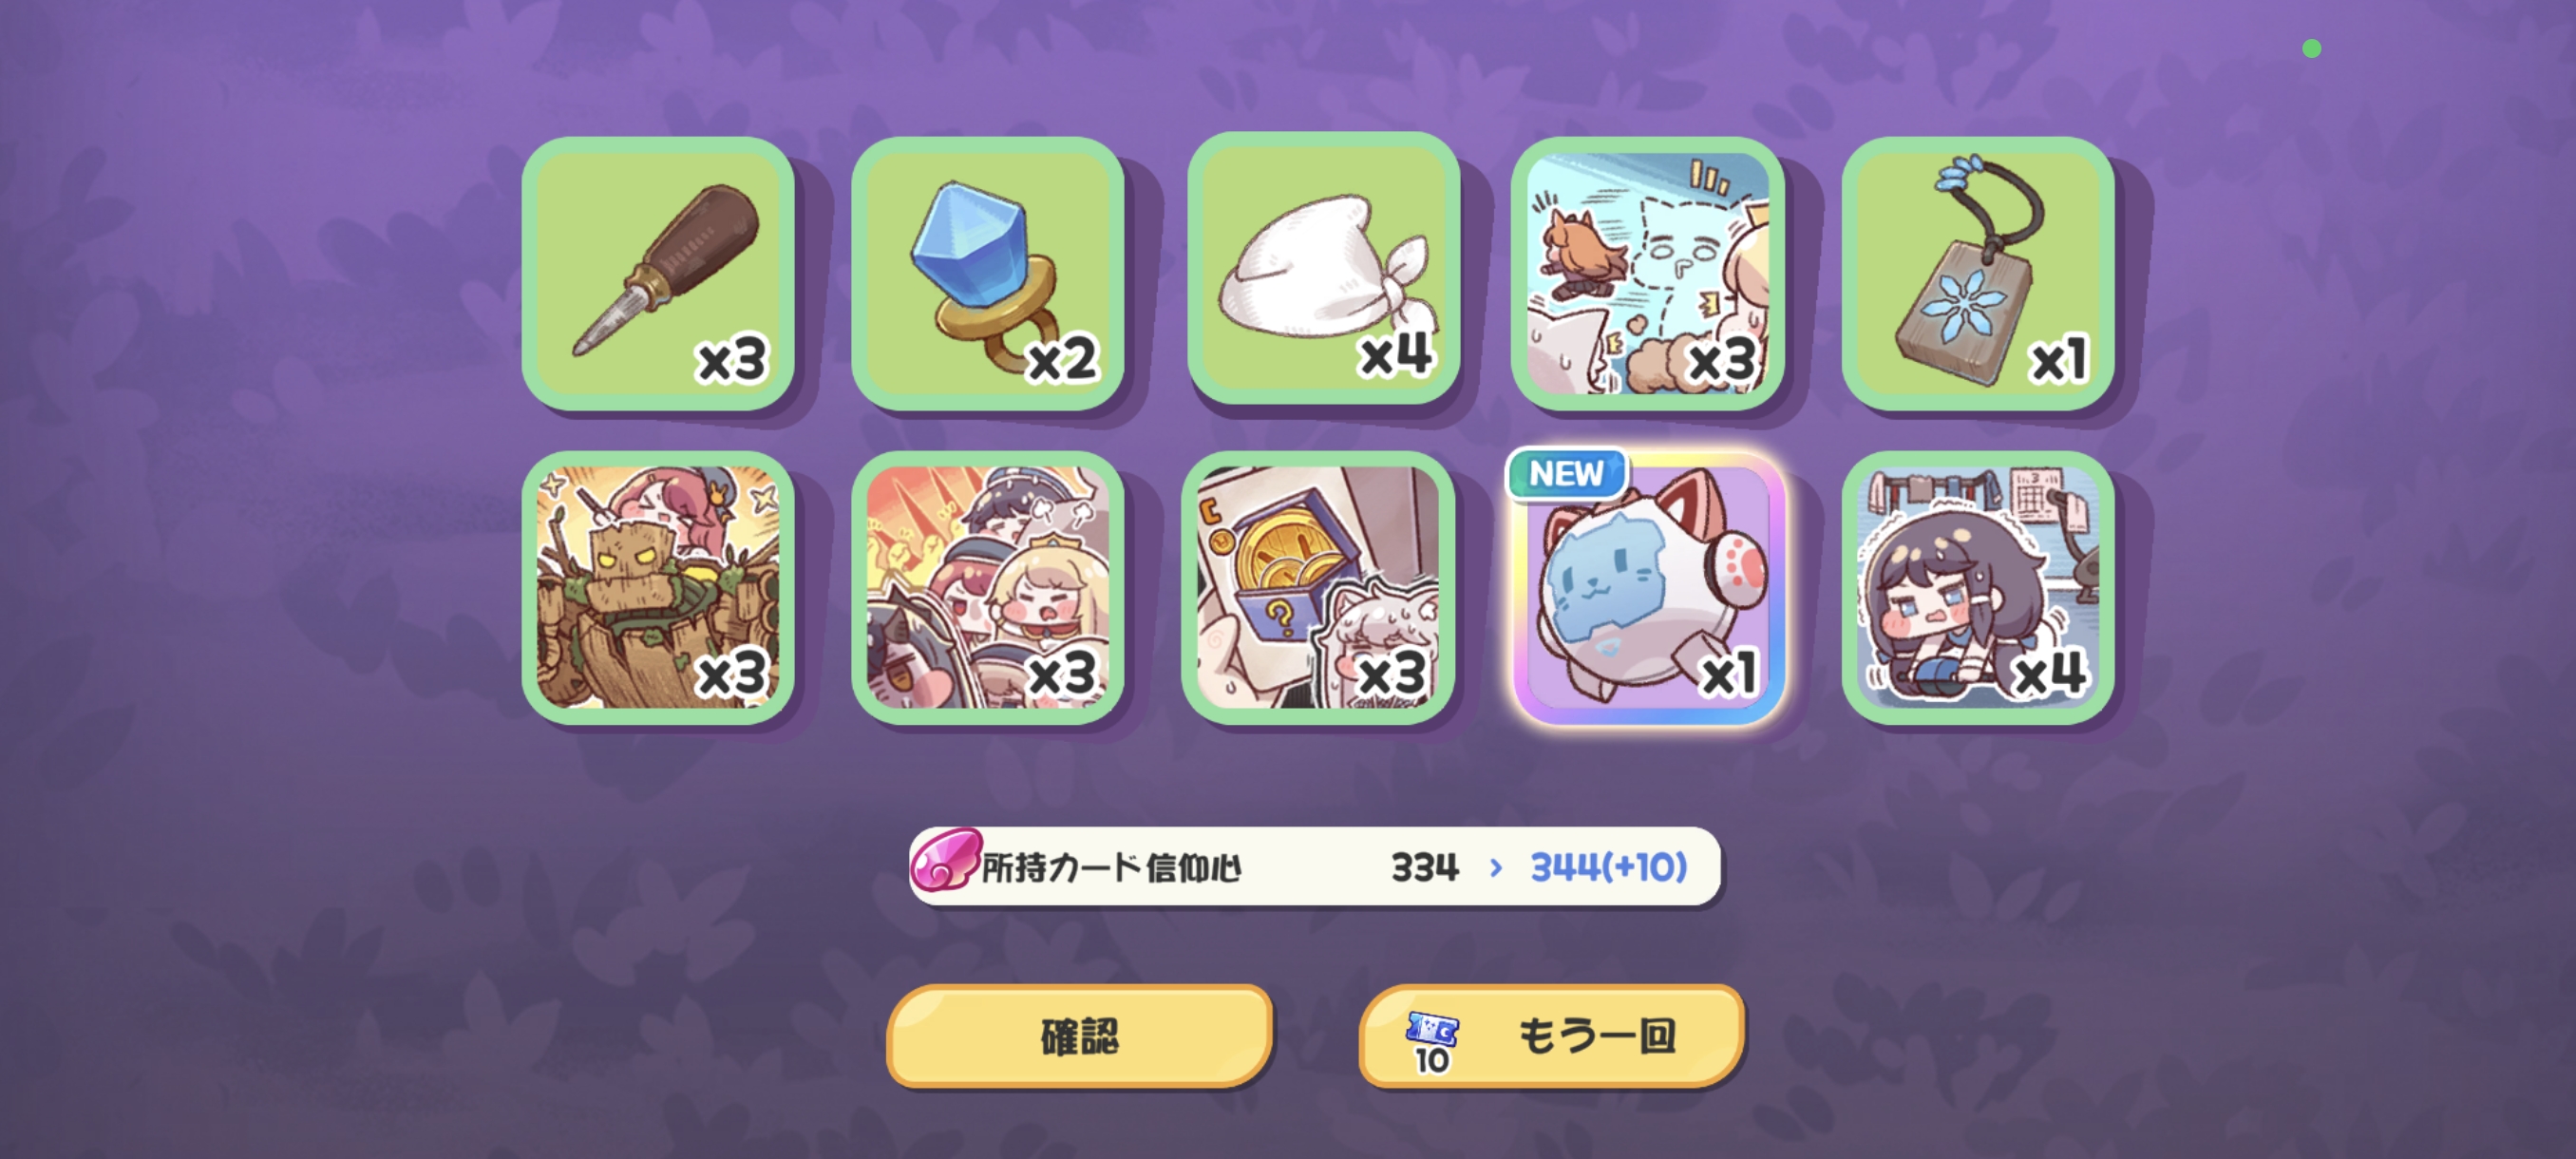Tap the pink shell faith icon
Viewport: 2576px width, 1159px height.
[944, 860]
